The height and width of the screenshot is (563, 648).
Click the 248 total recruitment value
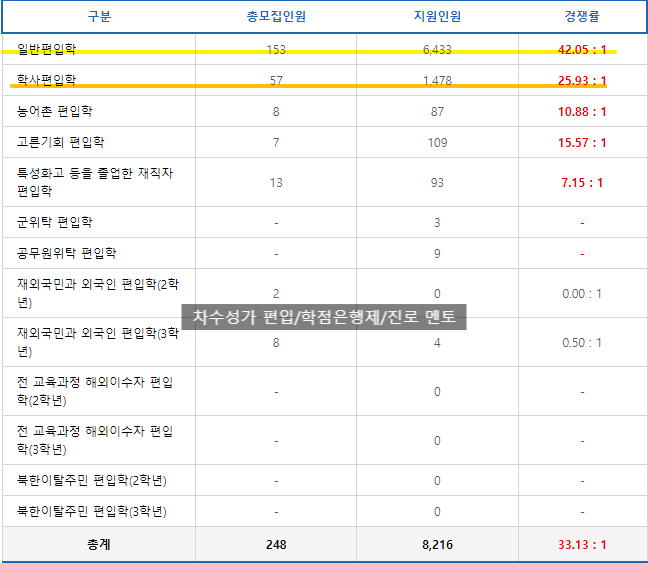[276, 545]
